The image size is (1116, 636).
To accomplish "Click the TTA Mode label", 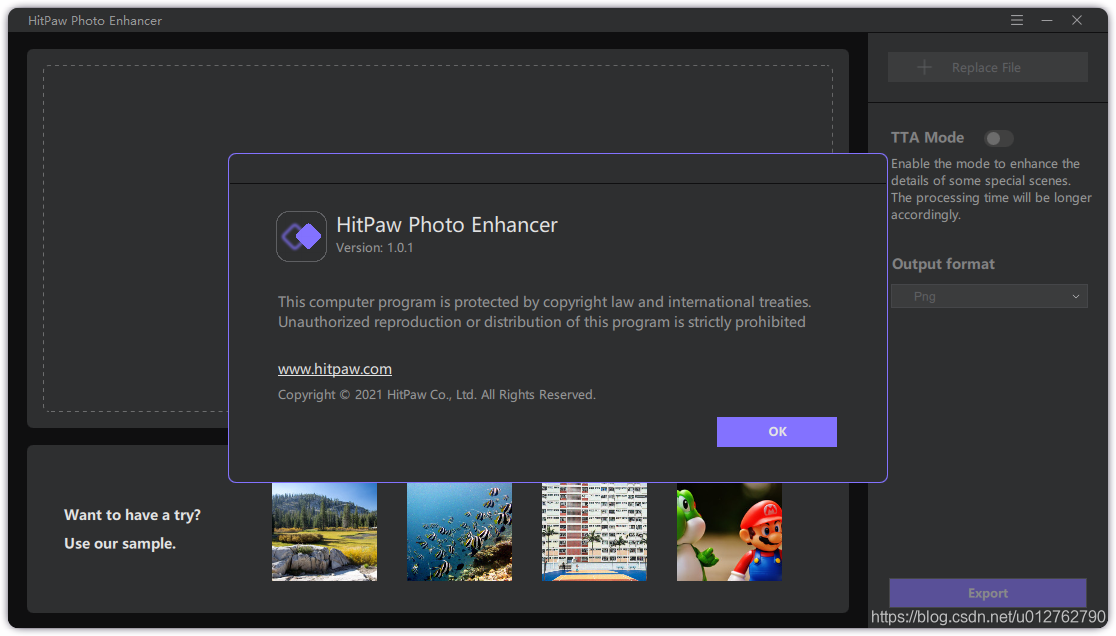I will [927, 138].
